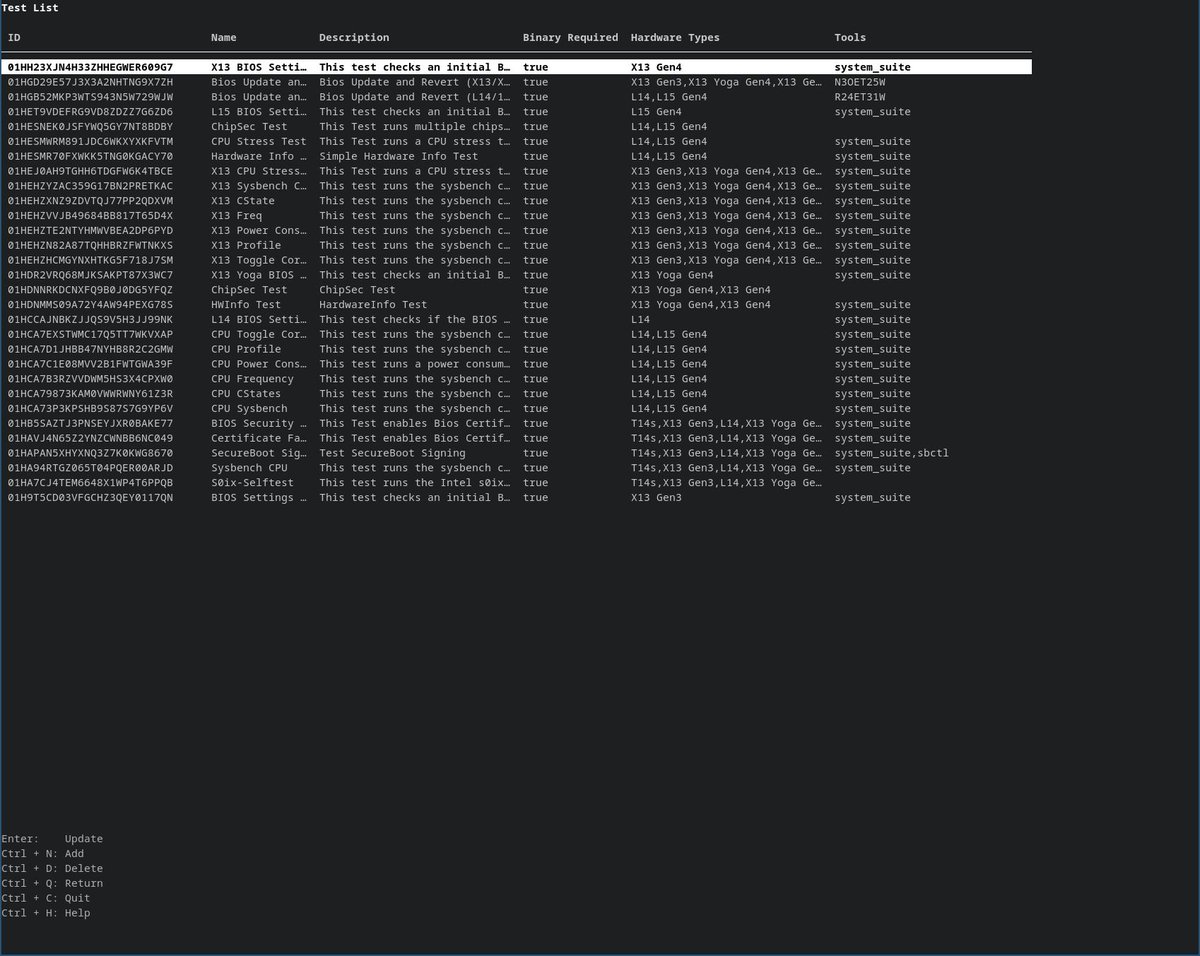Image resolution: width=1200 pixels, height=956 pixels.
Task: Select the Certificate Fa… name cell
Action: coord(259,438)
